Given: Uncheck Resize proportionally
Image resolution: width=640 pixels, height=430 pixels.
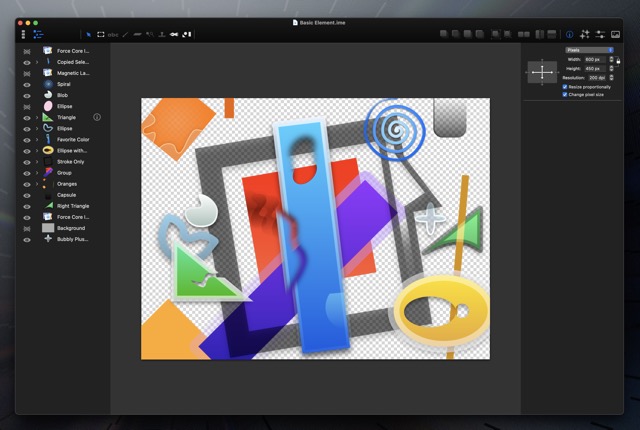Looking at the screenshot, I should pos(565,86).
